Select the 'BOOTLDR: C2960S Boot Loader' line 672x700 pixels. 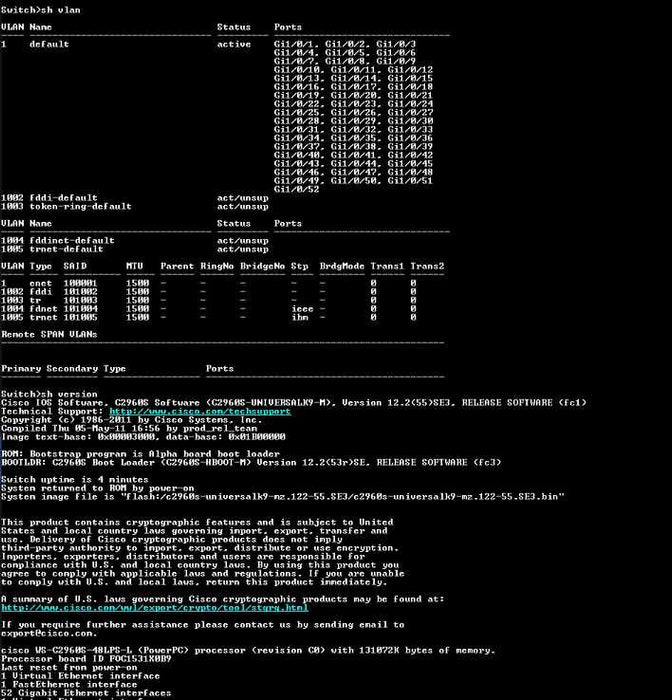pos(251,462)
